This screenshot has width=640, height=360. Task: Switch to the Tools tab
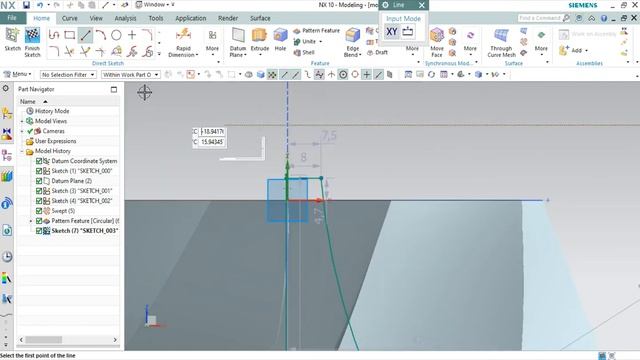point(156,18)
